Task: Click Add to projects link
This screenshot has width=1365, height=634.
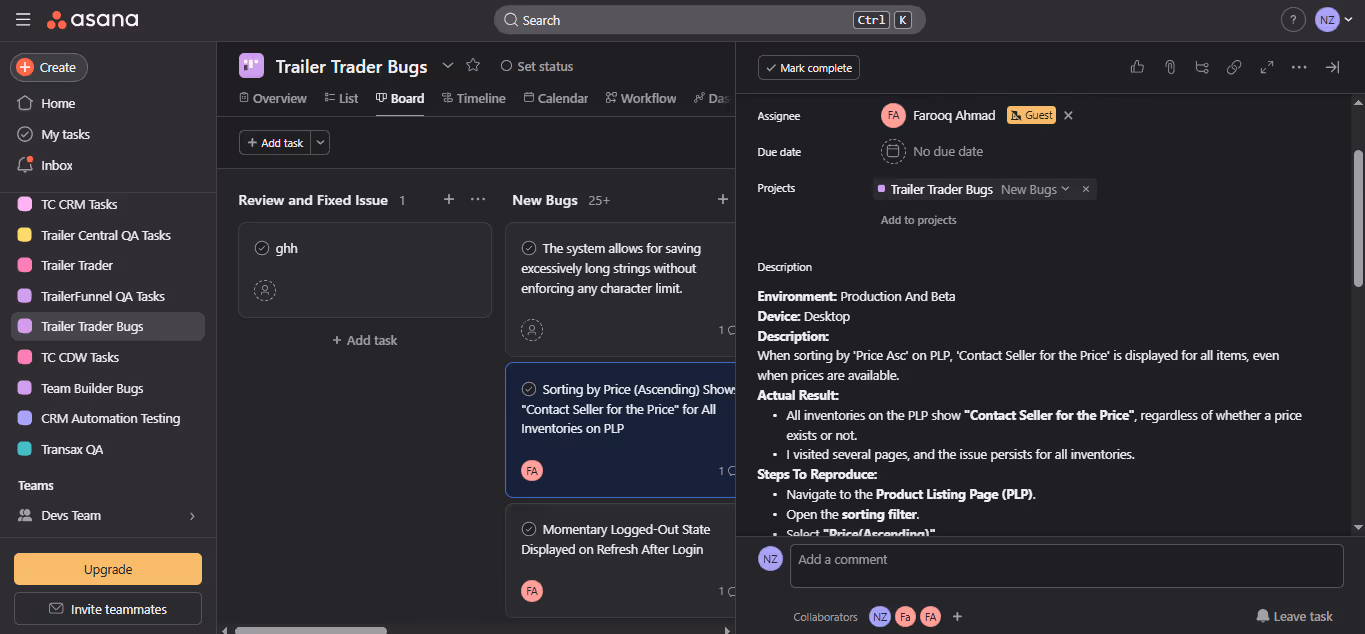Action: tap(918, 220)
